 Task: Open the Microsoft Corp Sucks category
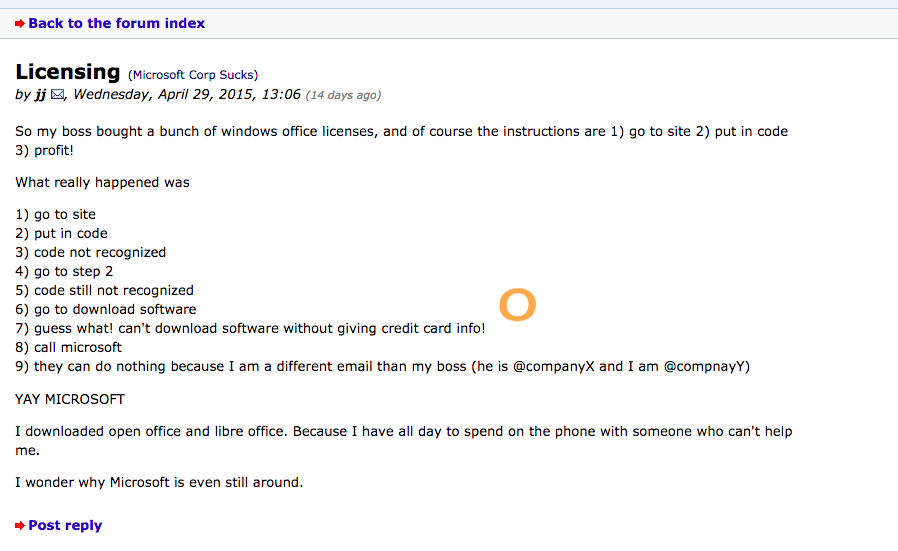tap(193, 75)
